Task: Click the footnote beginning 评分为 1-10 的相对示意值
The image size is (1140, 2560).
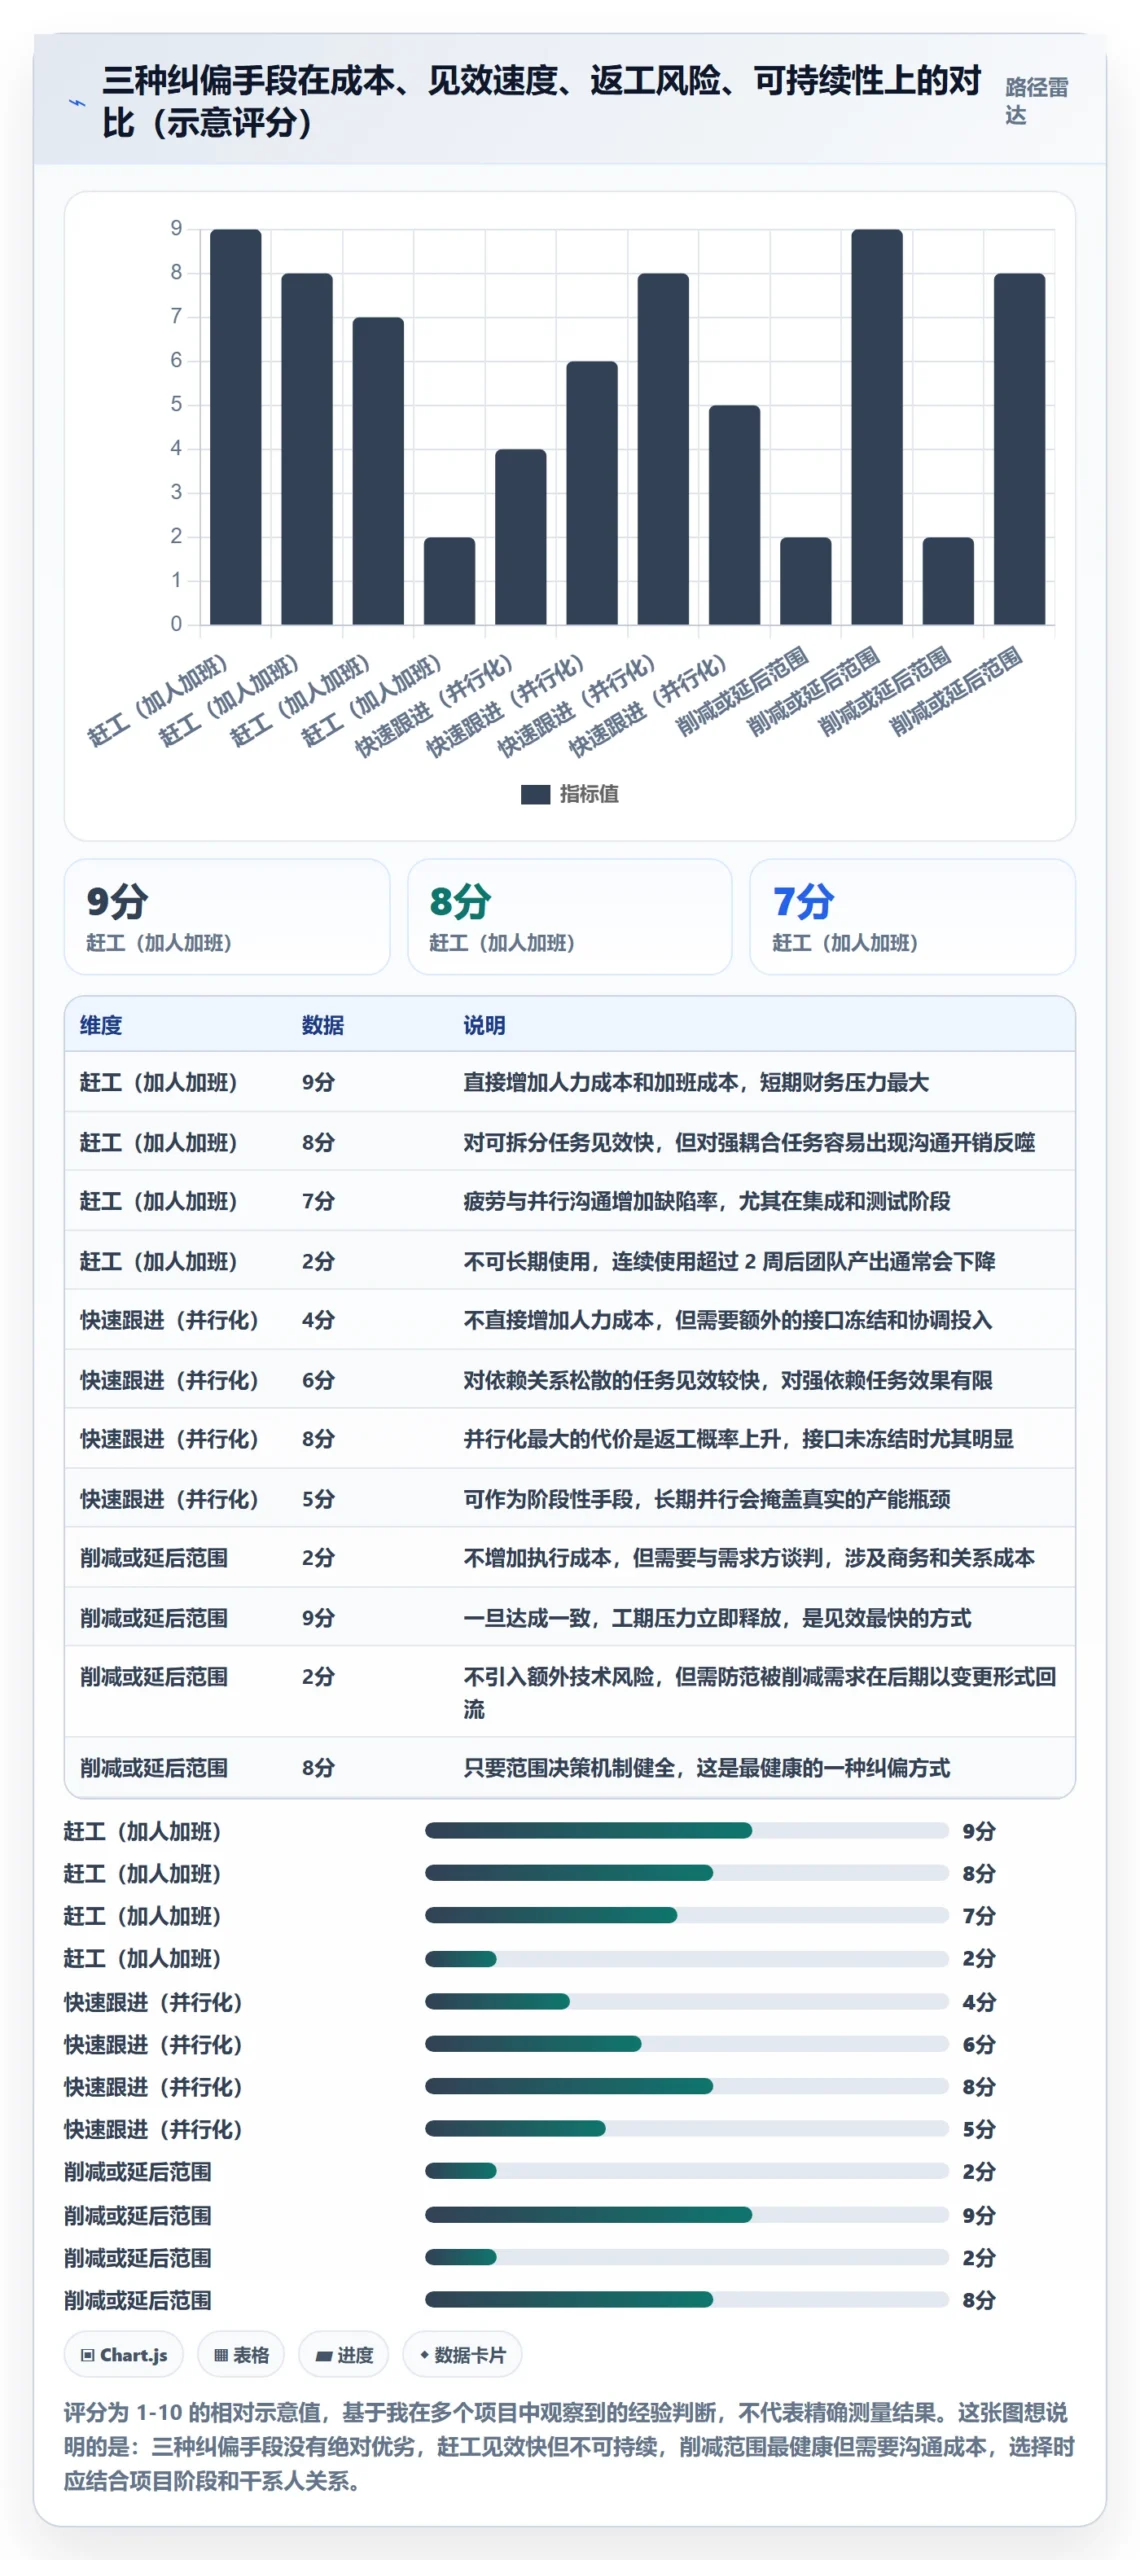Action: pos(570,2447)
